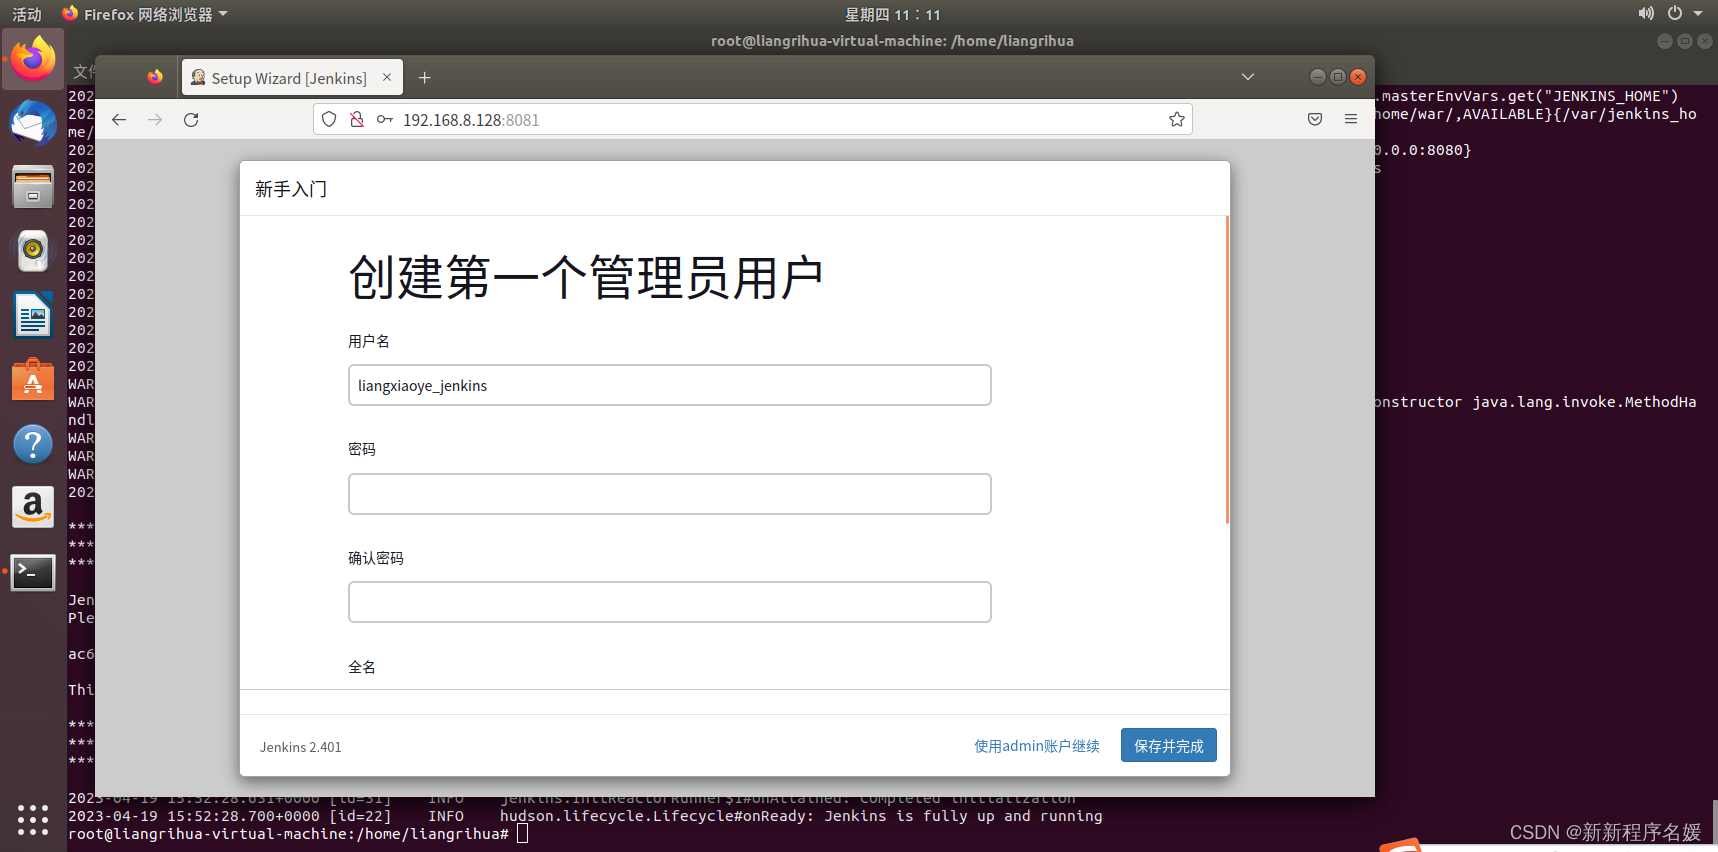The height and width of the screenshot is (852, 1718).
Task: Switch to the Terminal dock icon
Action: point(33,573)
